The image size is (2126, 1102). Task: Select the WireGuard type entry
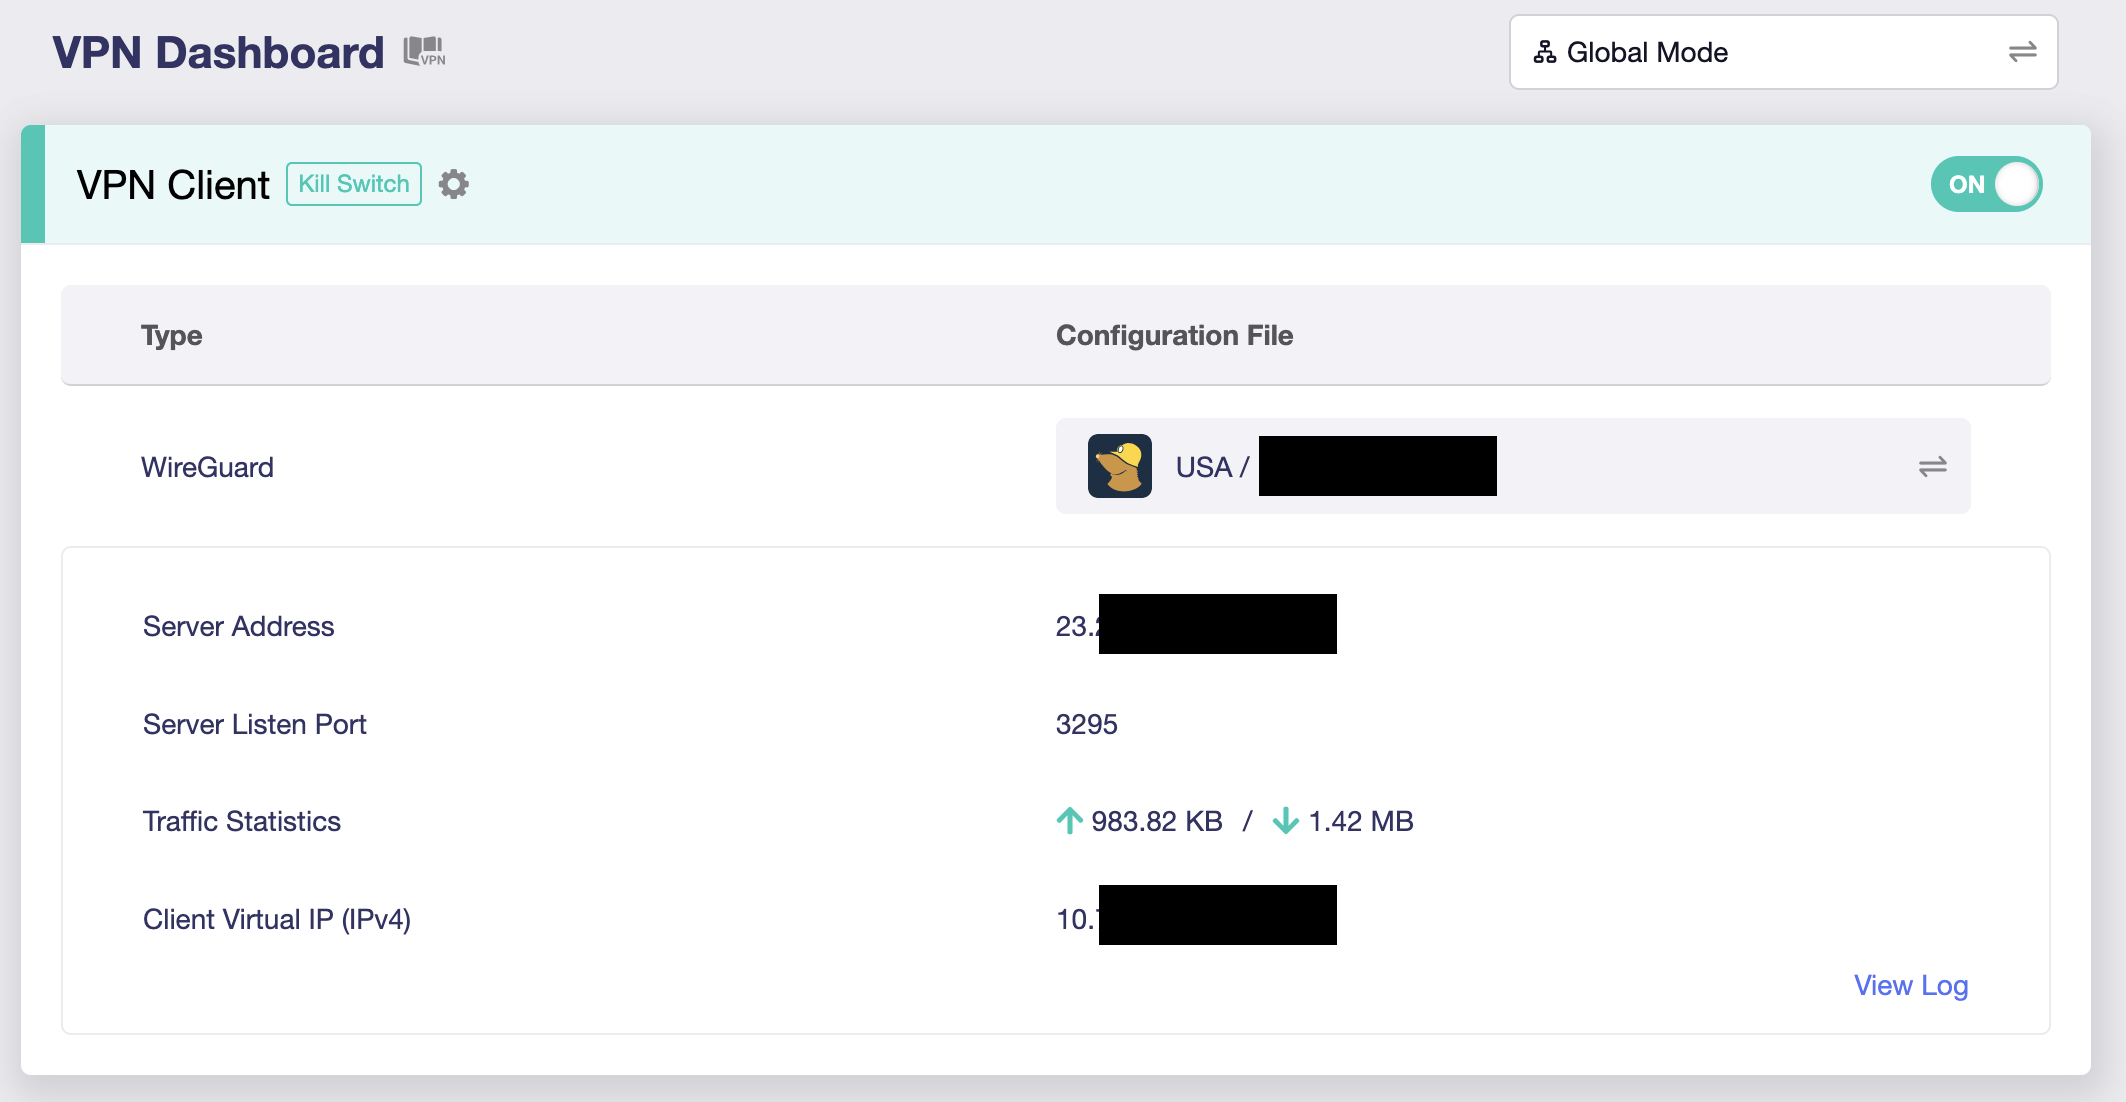(207, 467)
